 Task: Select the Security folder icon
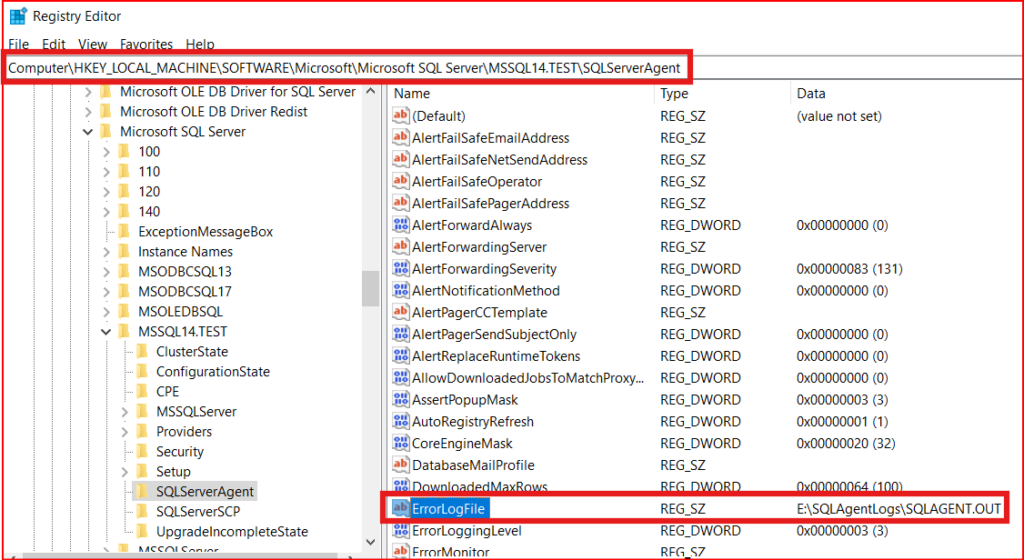(x=142, y=452)
